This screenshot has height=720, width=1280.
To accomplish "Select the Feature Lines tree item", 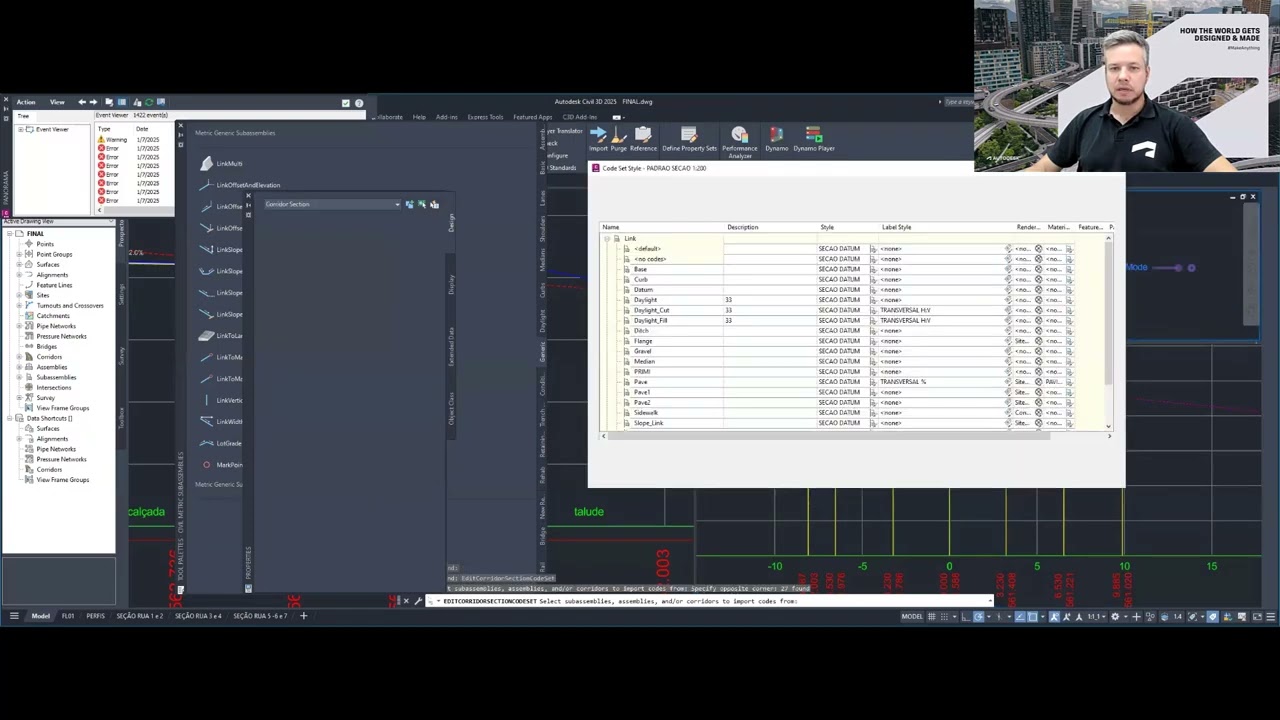I will [54, 285].
